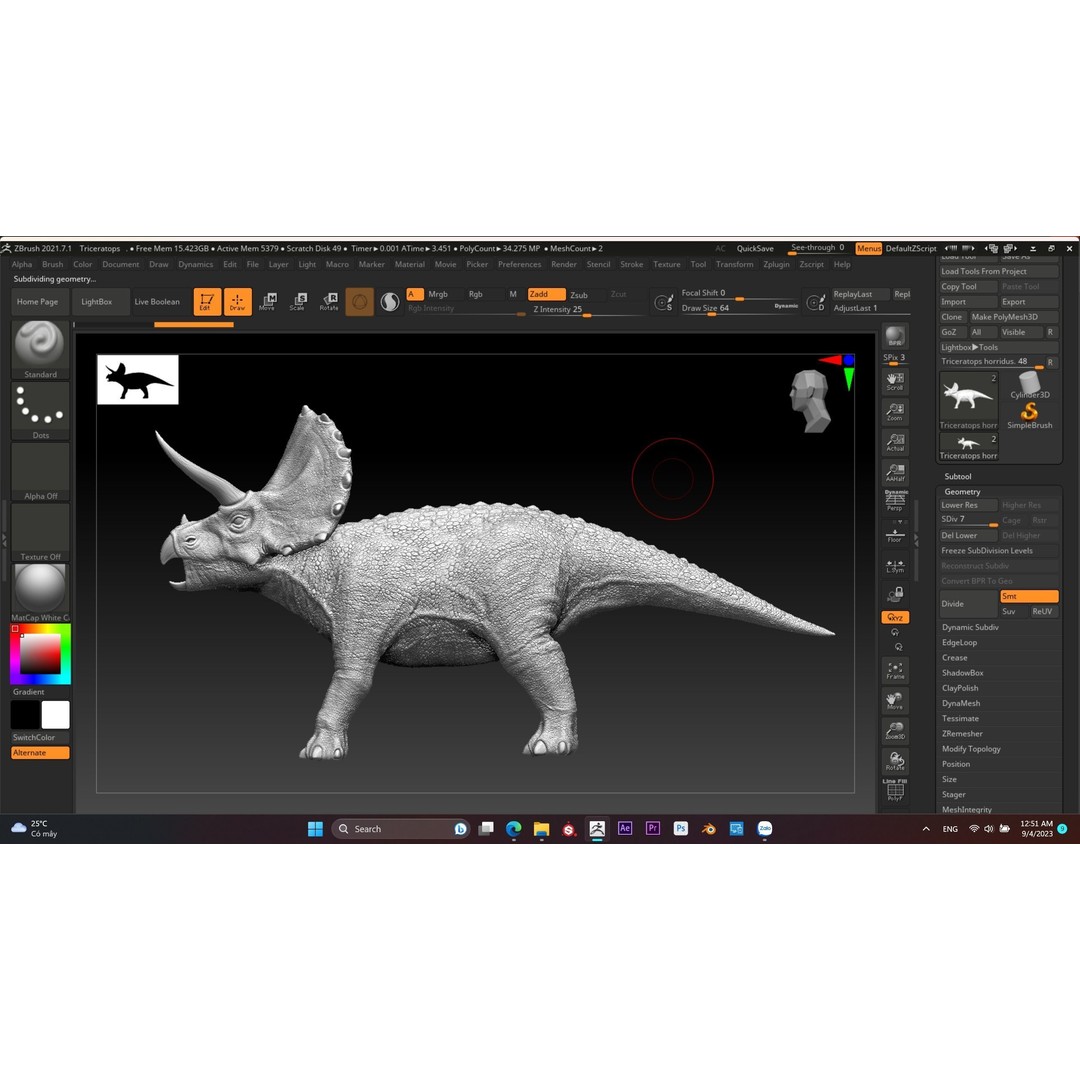
Task: Open Premiere Pro from taskbar
Action: coord(652,829)
